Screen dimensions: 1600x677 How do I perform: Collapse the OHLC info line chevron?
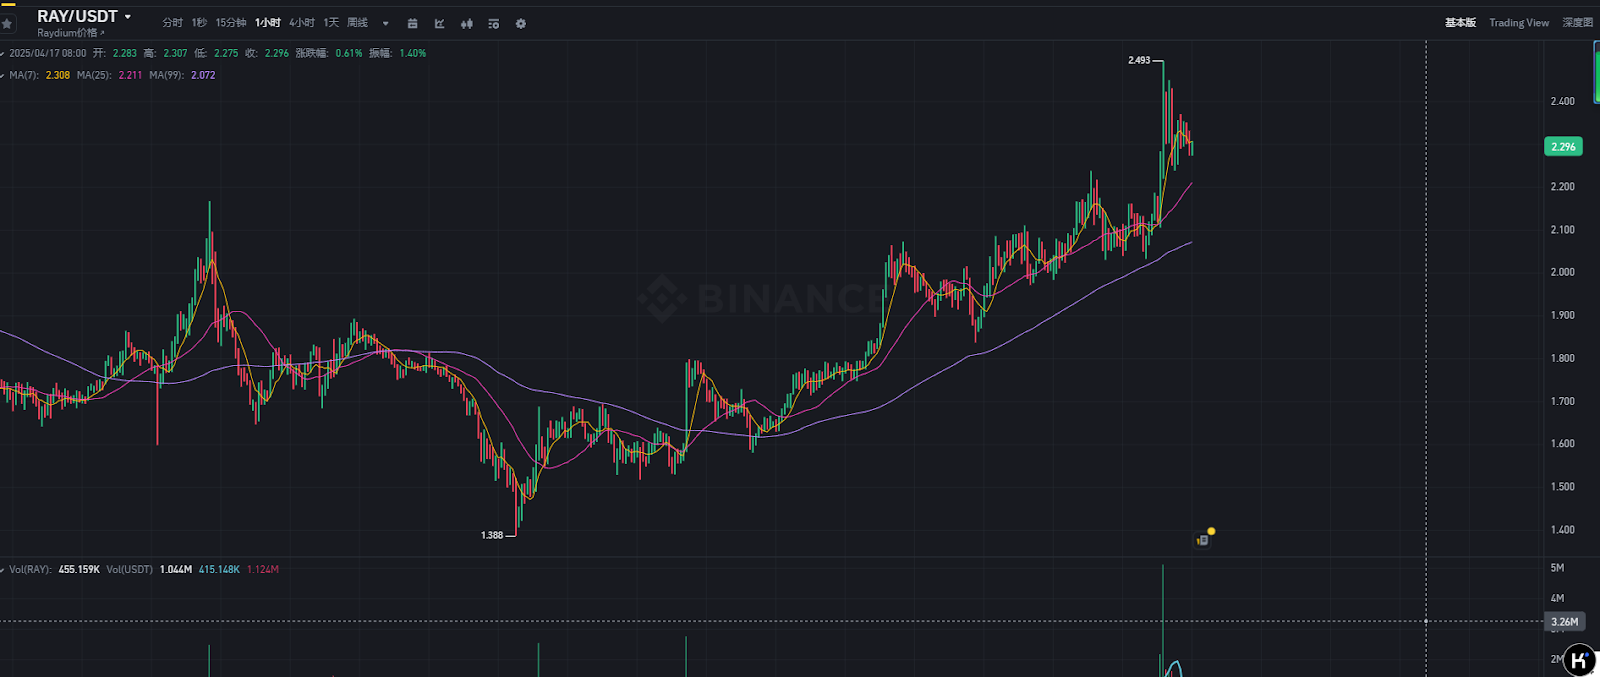[3, 53]
